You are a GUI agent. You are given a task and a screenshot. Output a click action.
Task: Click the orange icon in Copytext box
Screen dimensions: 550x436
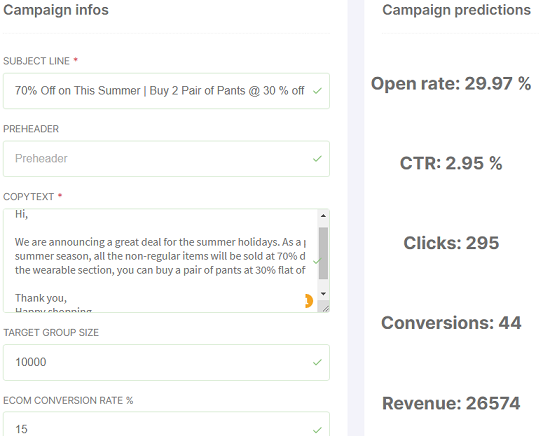tap(309, 301)
